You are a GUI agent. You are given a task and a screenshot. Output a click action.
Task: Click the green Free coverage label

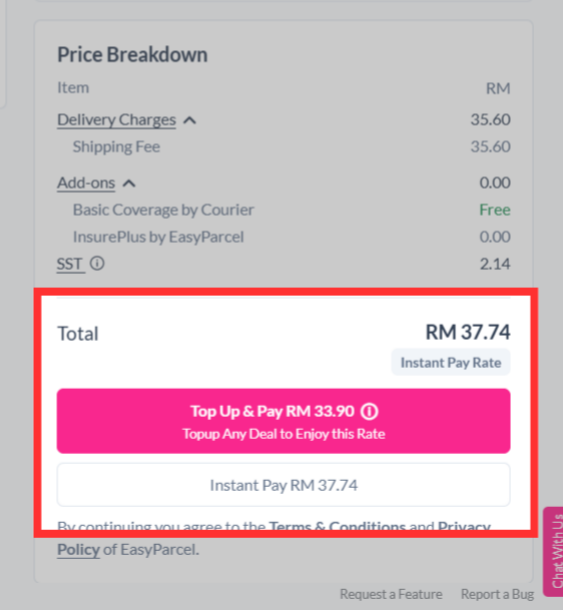click(x=495, y=210)
